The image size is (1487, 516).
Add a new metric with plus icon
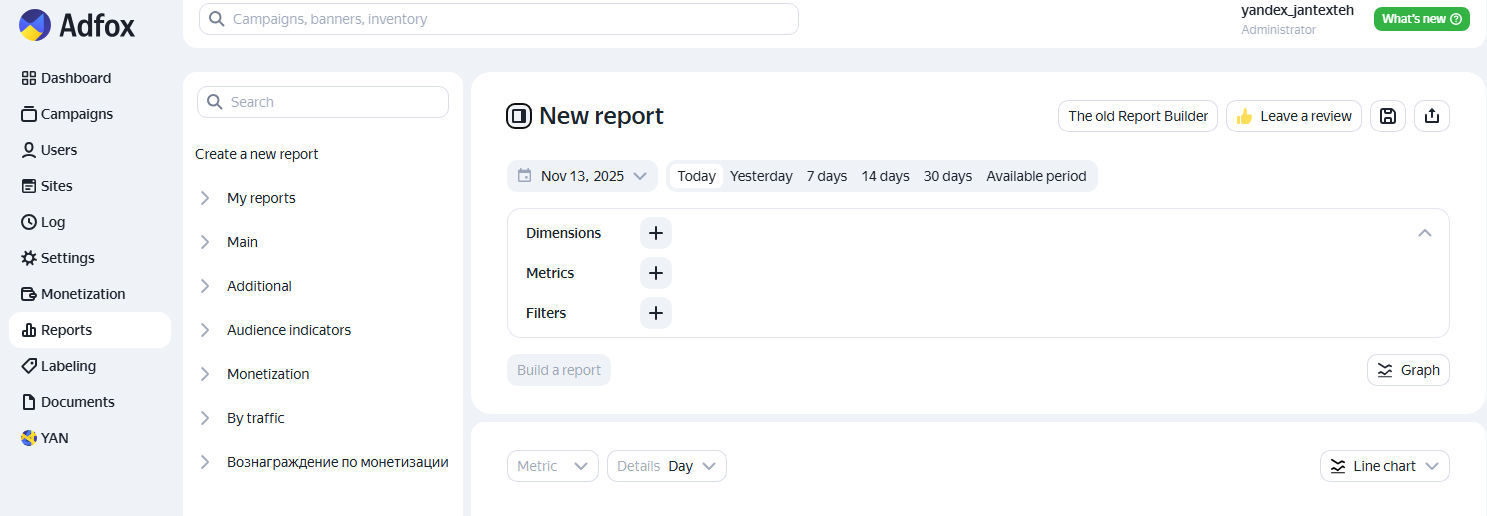[x=655, y=273]
